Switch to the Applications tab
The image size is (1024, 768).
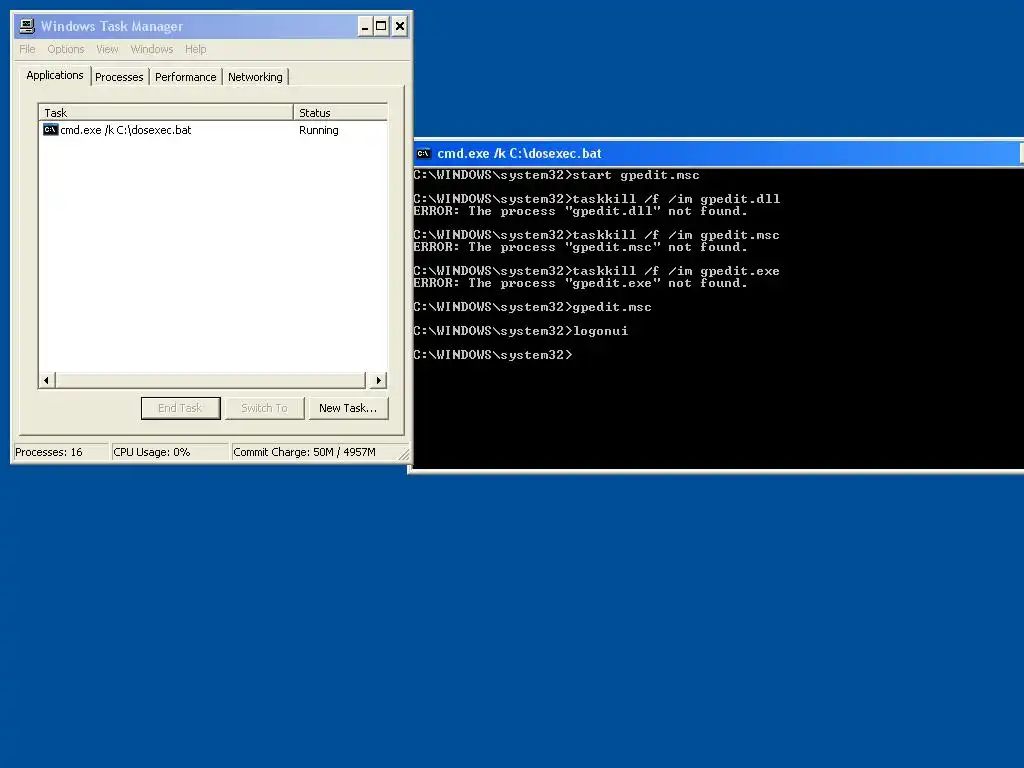pos(55,75)
